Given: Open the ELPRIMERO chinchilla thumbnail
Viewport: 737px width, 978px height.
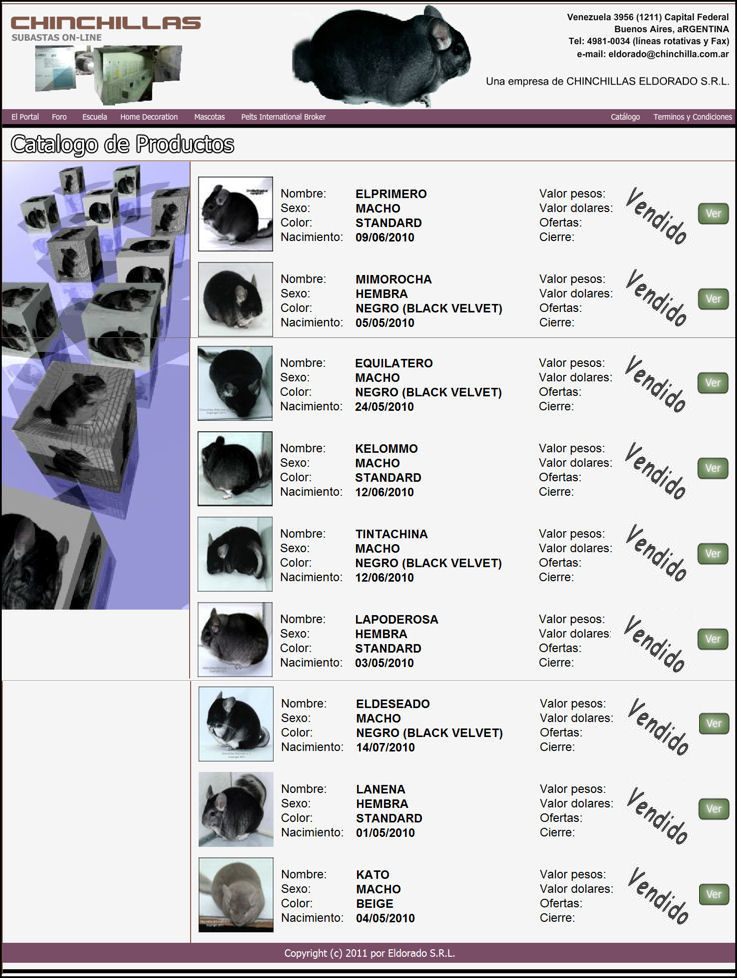Looking at the screenshot, I should (x=235, y=213).
